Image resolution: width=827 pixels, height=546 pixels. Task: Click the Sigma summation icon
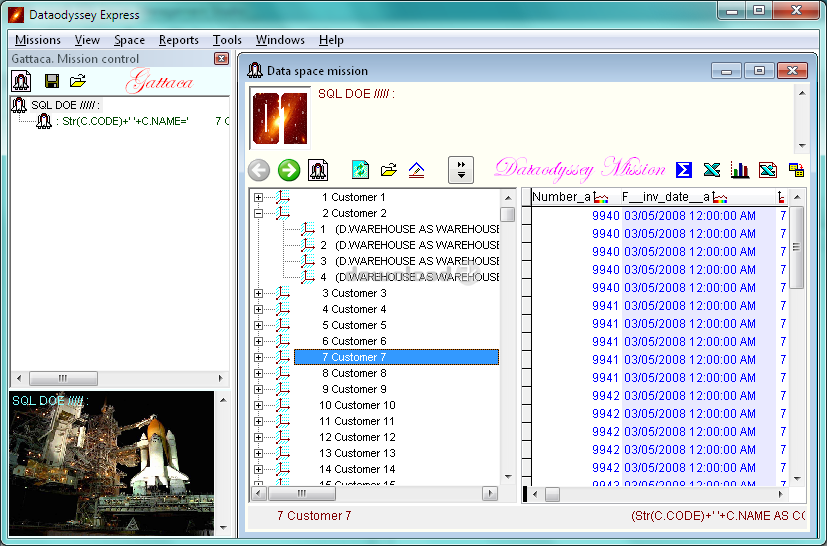[x=684, y=169]
